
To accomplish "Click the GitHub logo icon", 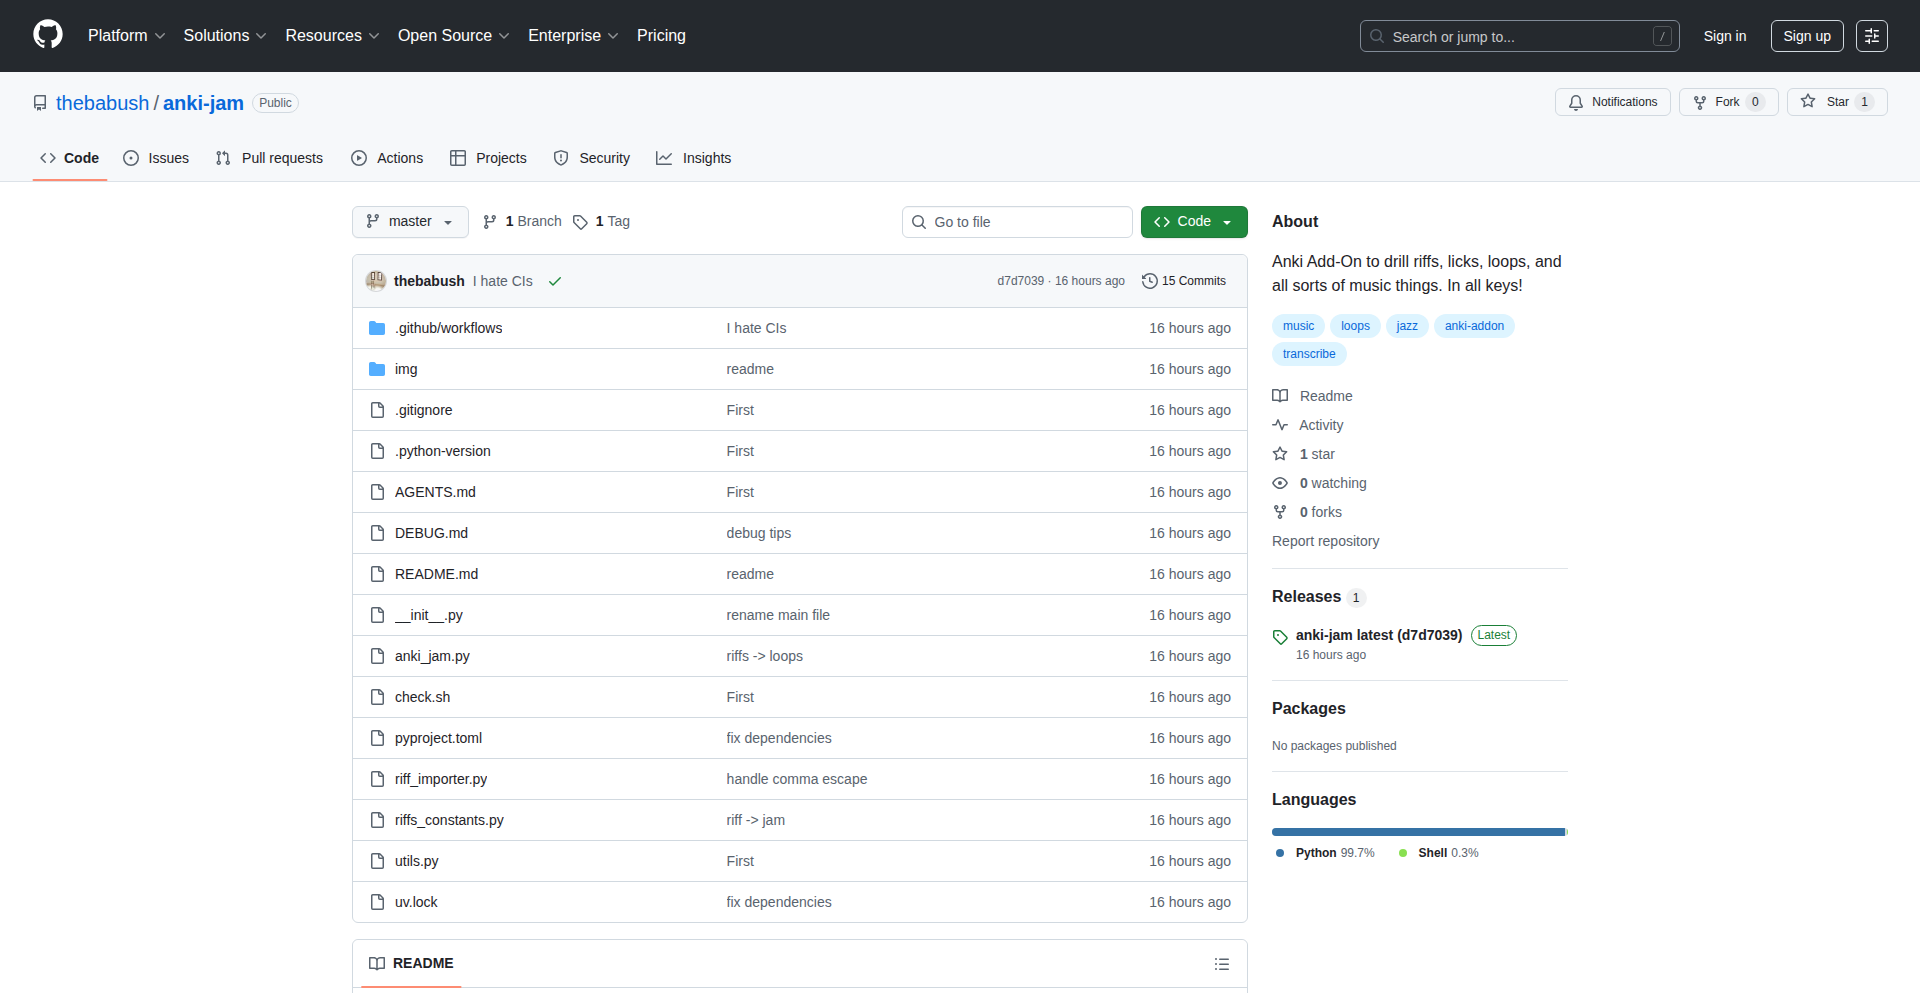I will tap(47, 35).
